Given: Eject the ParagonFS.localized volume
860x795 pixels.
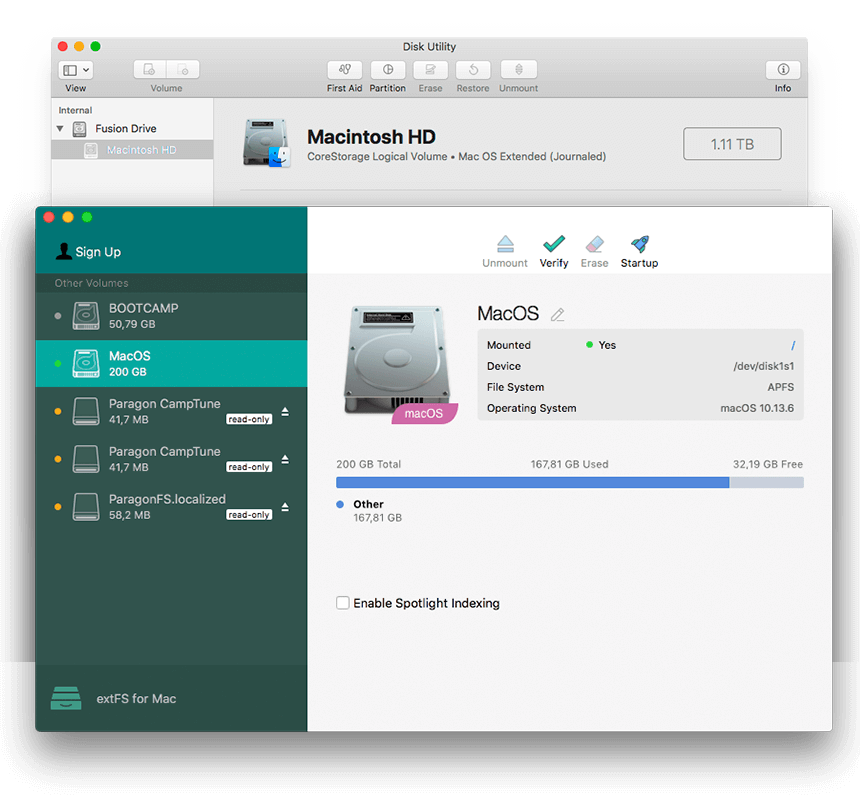Looking at the screenshot, I should click(287, 507).
